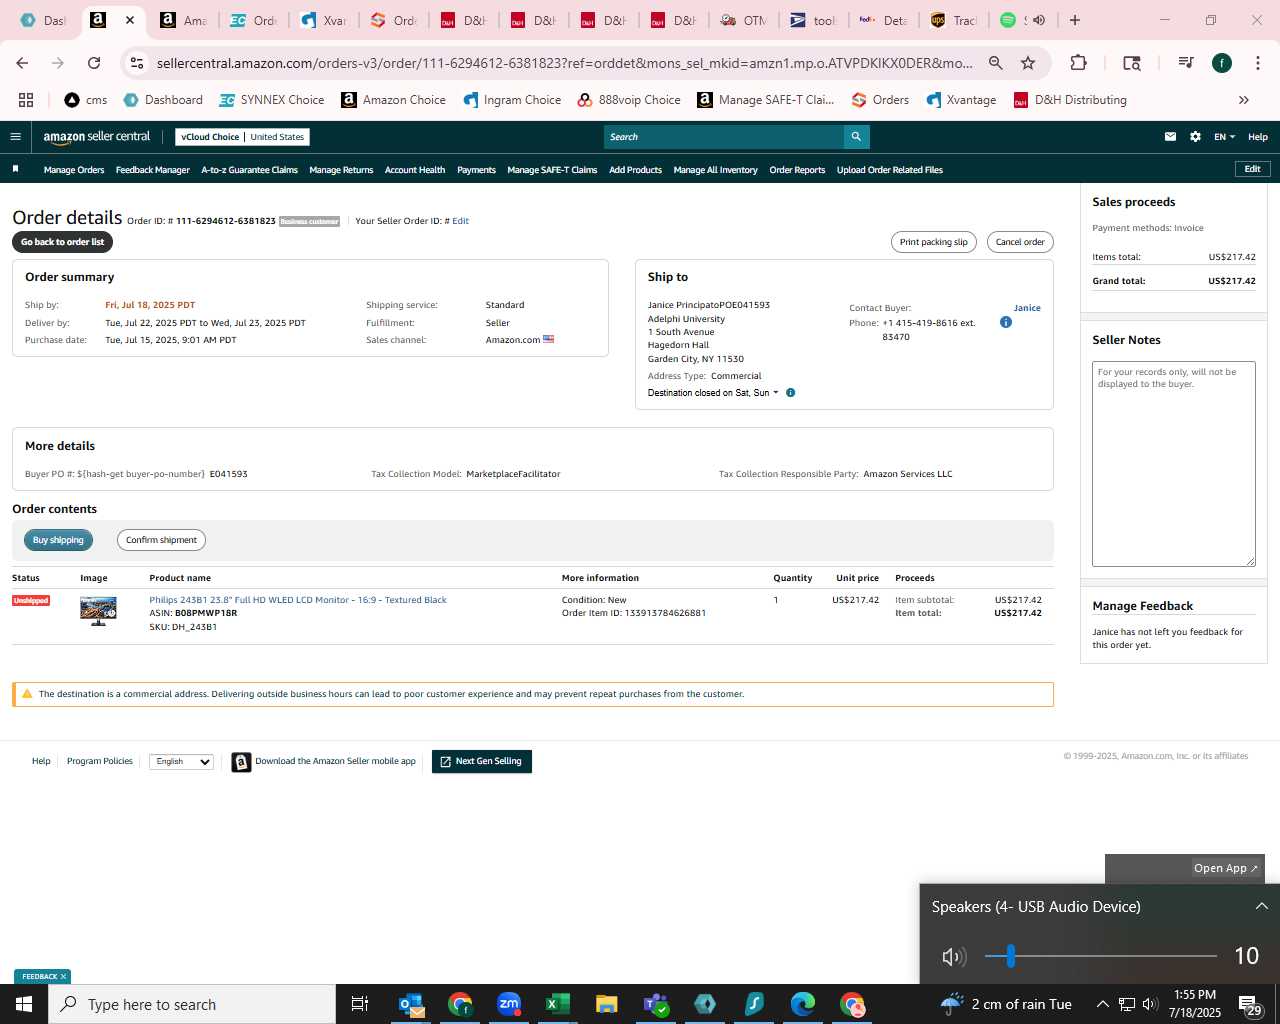Open Microsoft Edge from the taskbar
Viewport: 1280px width, 1024px height.
point(803,1004)
